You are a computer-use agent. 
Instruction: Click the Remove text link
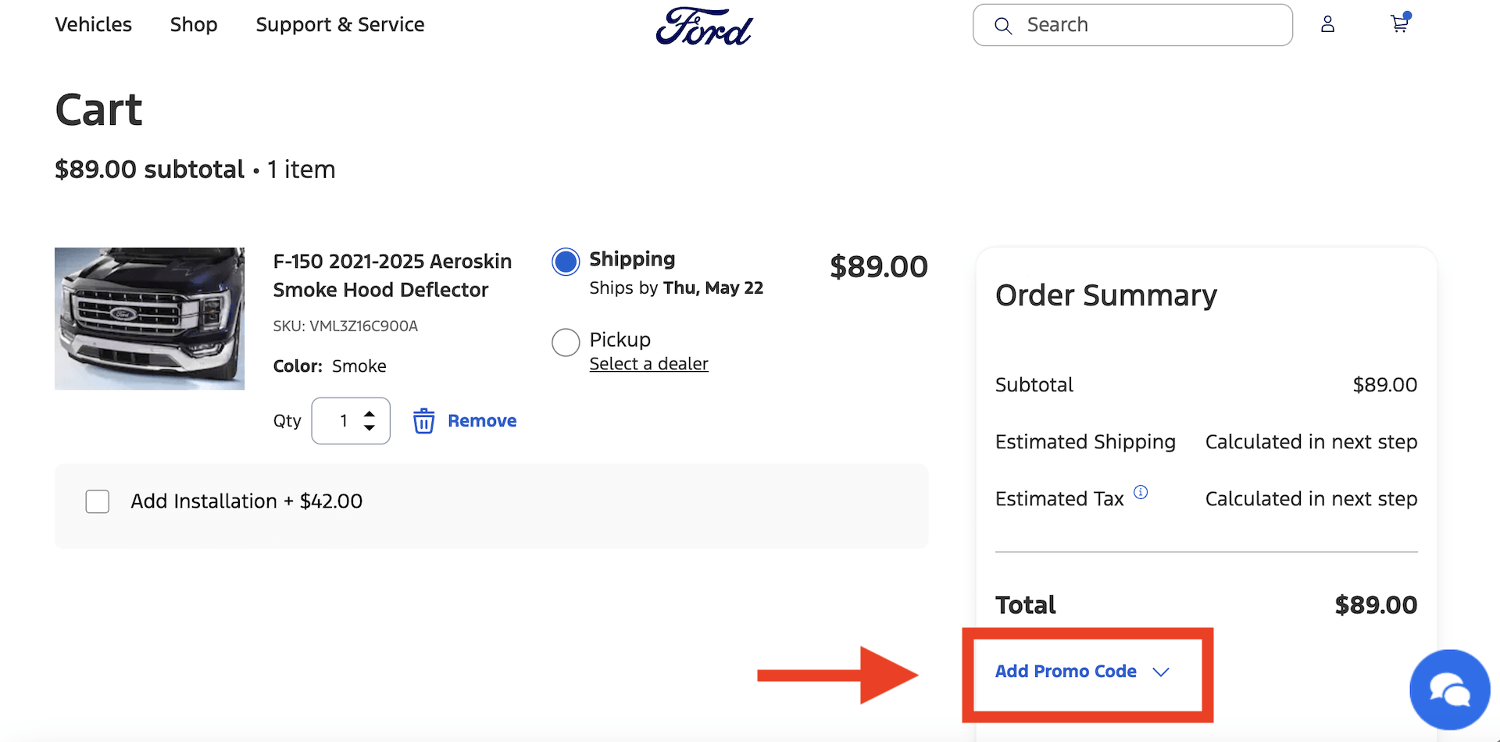click(x=482, y=421)
